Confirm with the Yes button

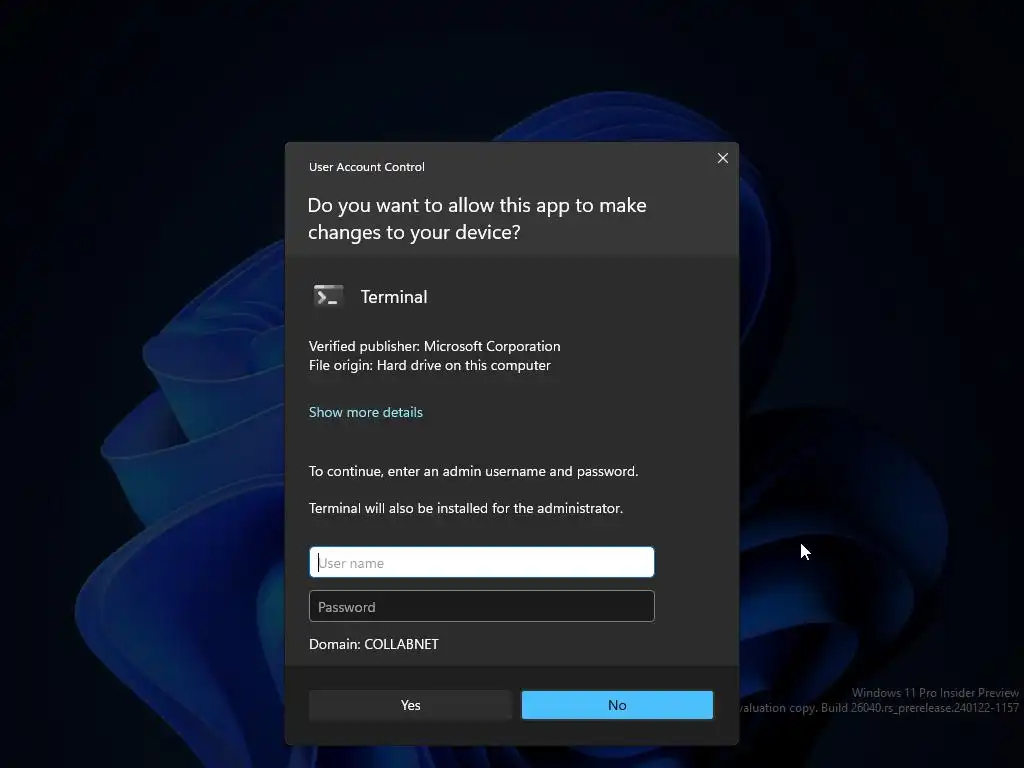(x=410, y=705)
